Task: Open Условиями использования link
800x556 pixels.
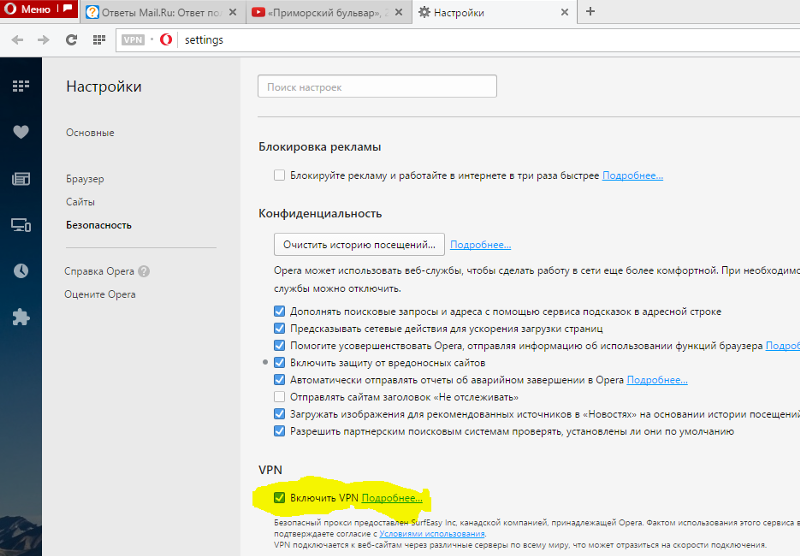Action: tap(432, 534)
